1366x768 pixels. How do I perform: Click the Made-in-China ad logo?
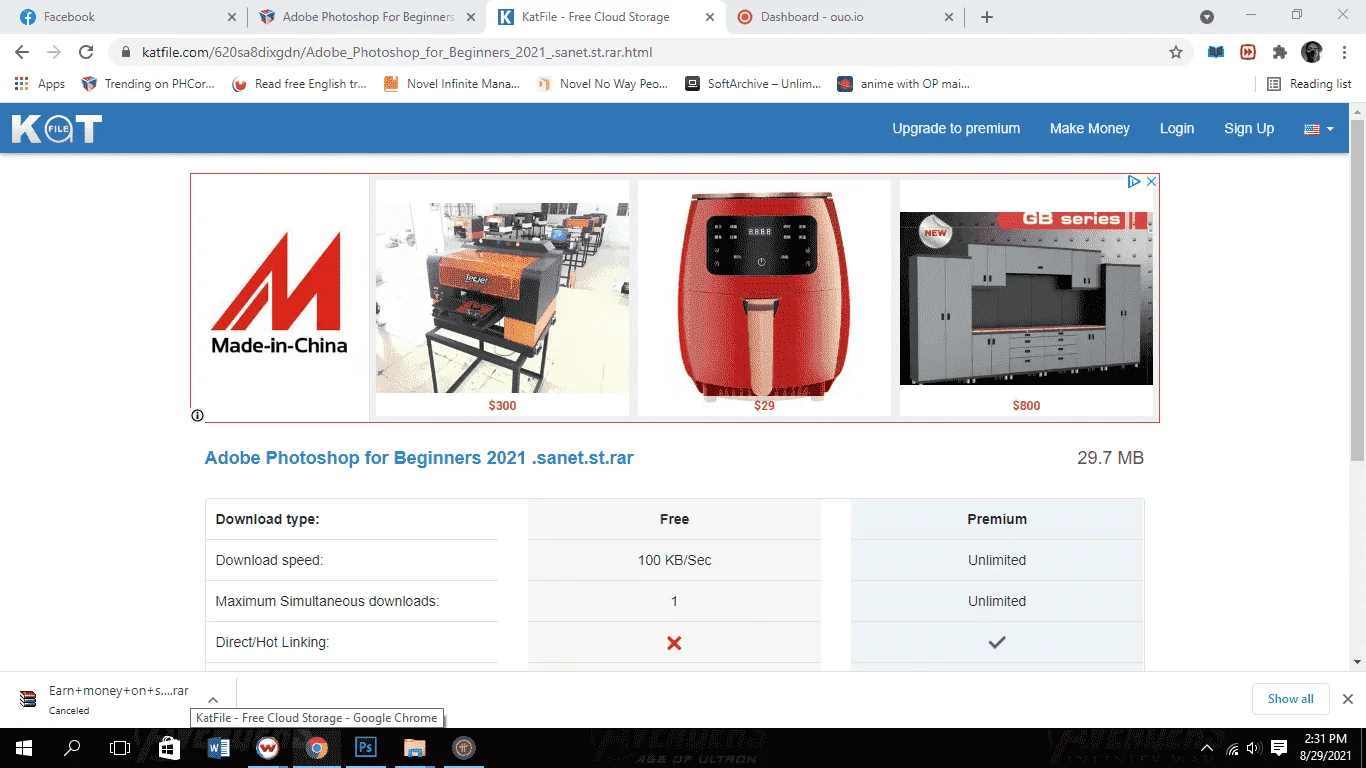pyautogui.click(x=279, y=294)
